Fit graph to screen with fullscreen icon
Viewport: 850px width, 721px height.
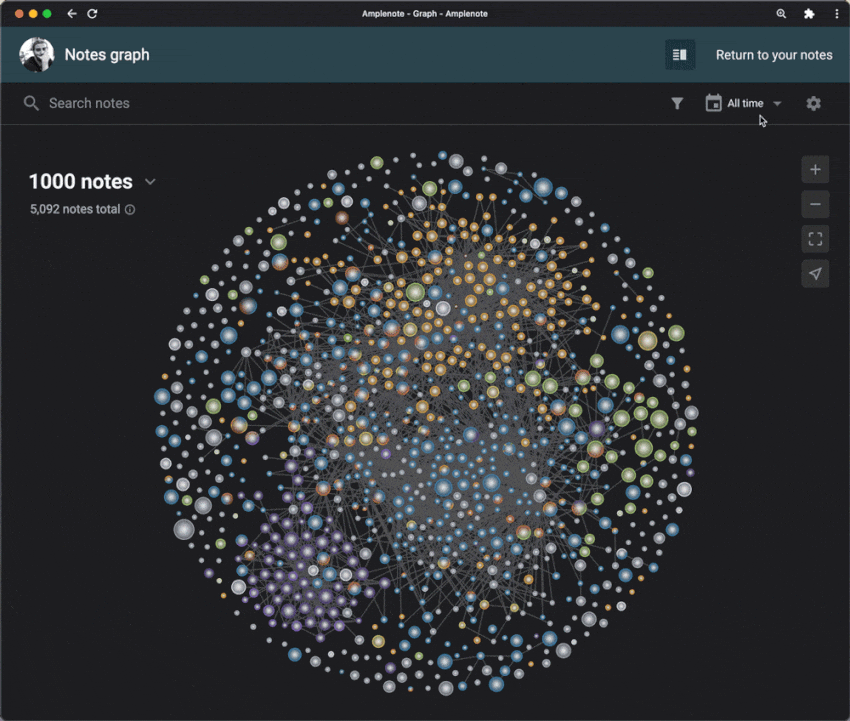tap(815, 239)
